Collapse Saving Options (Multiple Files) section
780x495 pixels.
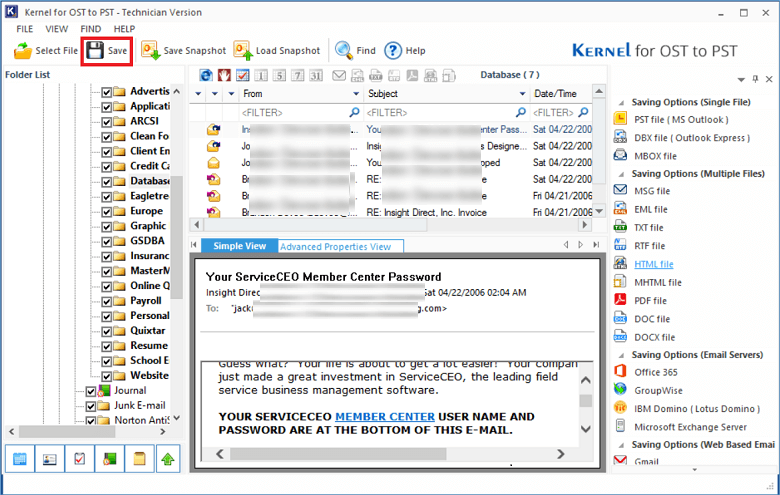621,174
